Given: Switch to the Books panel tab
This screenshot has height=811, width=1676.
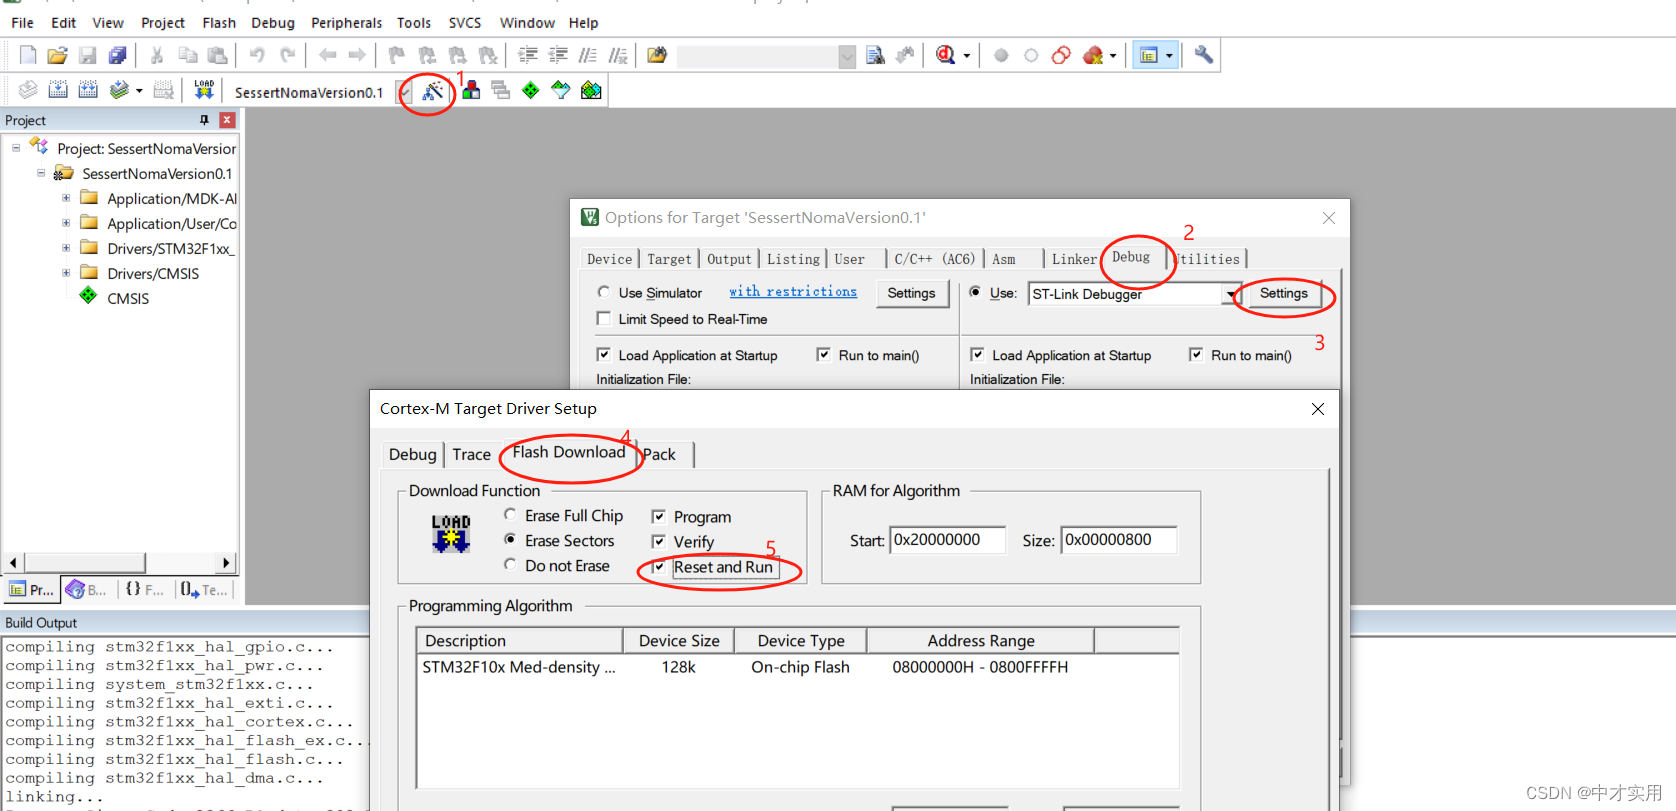Looking at the screenshot, I should point(87,590).
